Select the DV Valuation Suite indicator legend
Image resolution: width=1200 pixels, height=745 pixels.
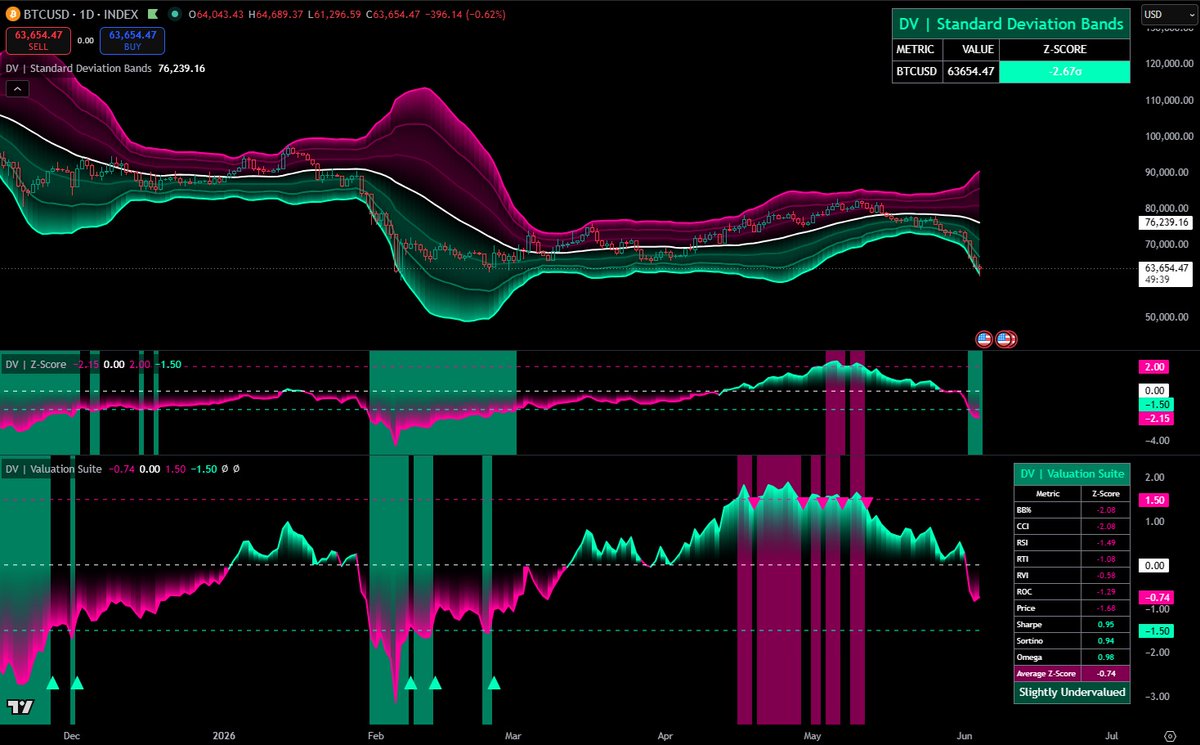click(x=53, y=468)
